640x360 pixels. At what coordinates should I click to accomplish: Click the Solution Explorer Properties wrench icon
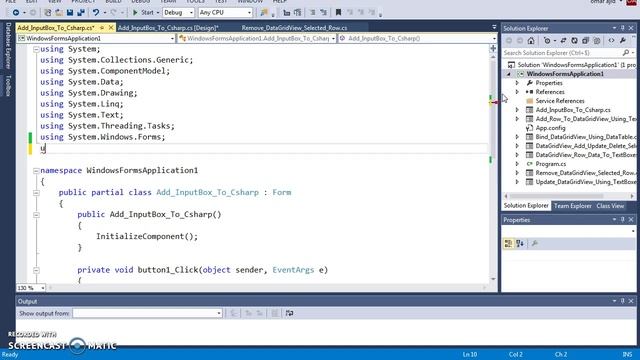pyautogui.click(x=622, y=40)
